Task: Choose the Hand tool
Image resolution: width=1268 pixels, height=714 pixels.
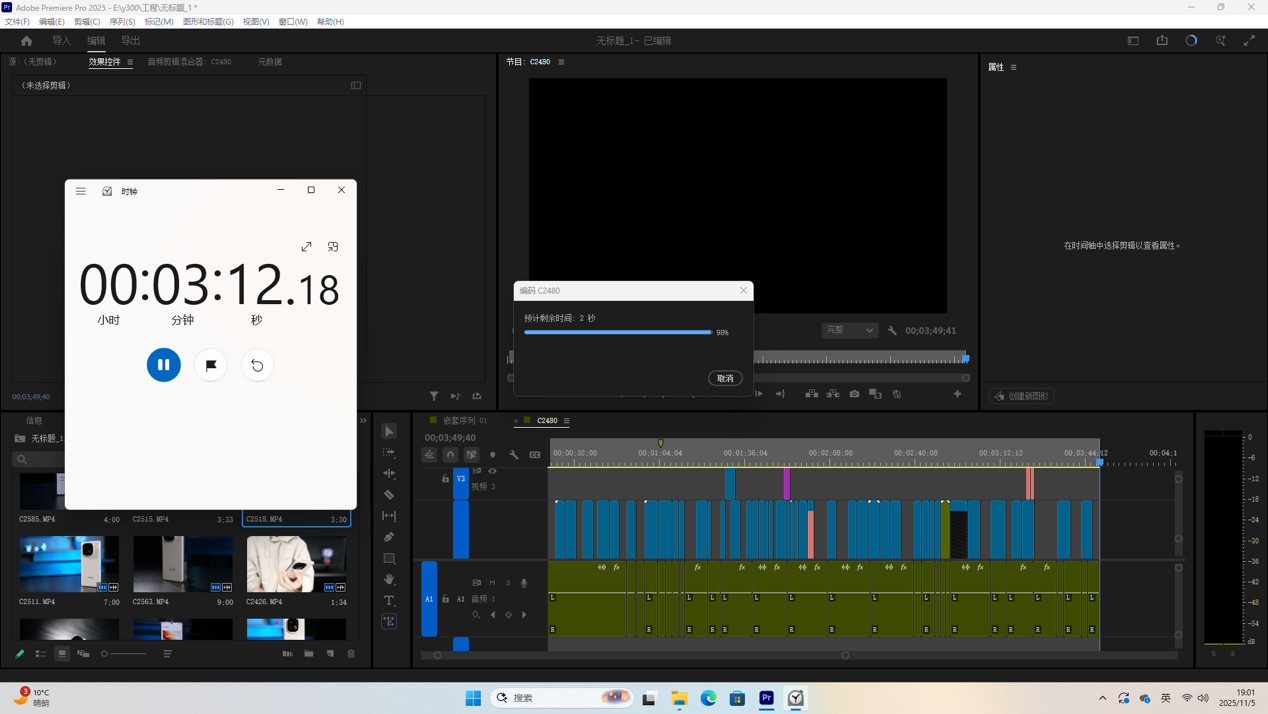Action: tap(389, 580)
